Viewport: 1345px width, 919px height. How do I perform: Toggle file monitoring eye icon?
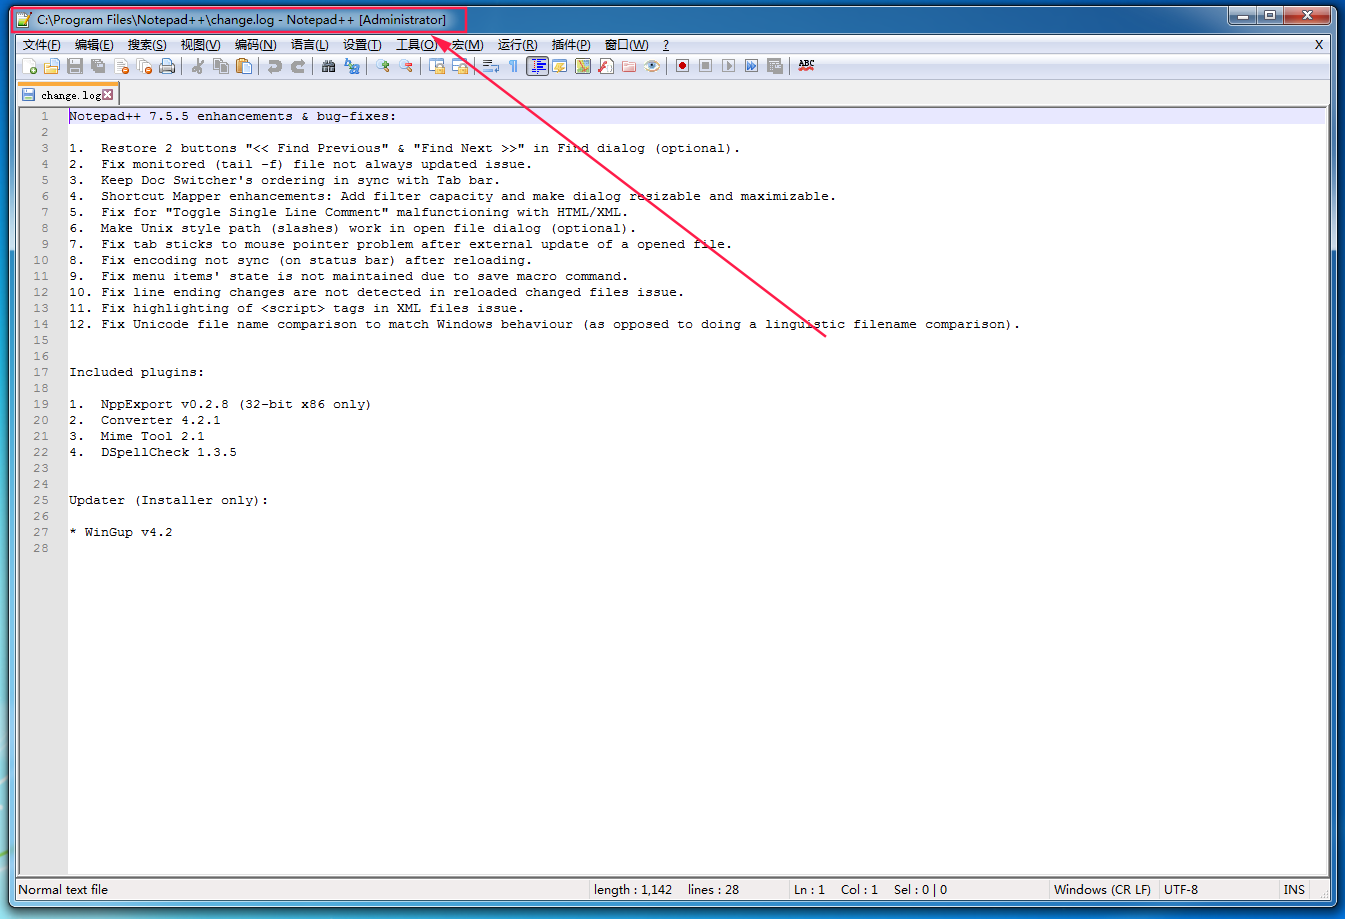652,66
